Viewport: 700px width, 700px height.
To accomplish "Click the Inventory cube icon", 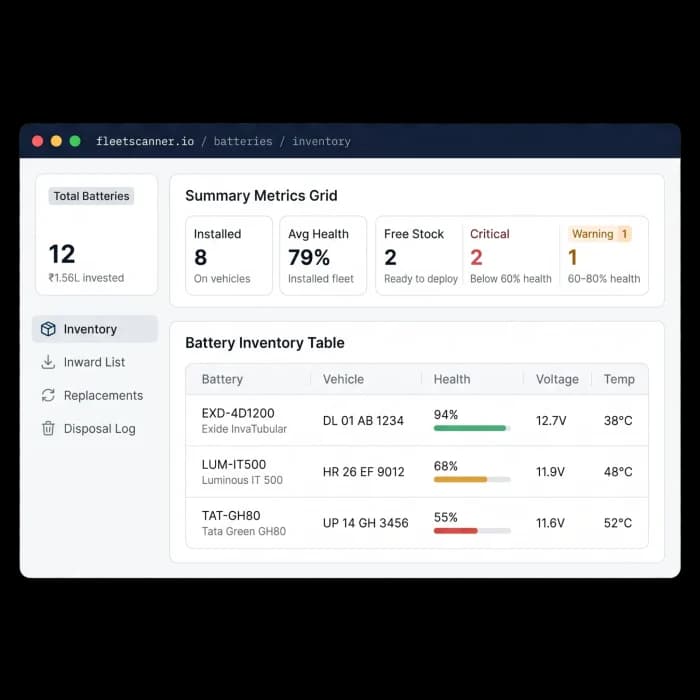I will (48, 329).
